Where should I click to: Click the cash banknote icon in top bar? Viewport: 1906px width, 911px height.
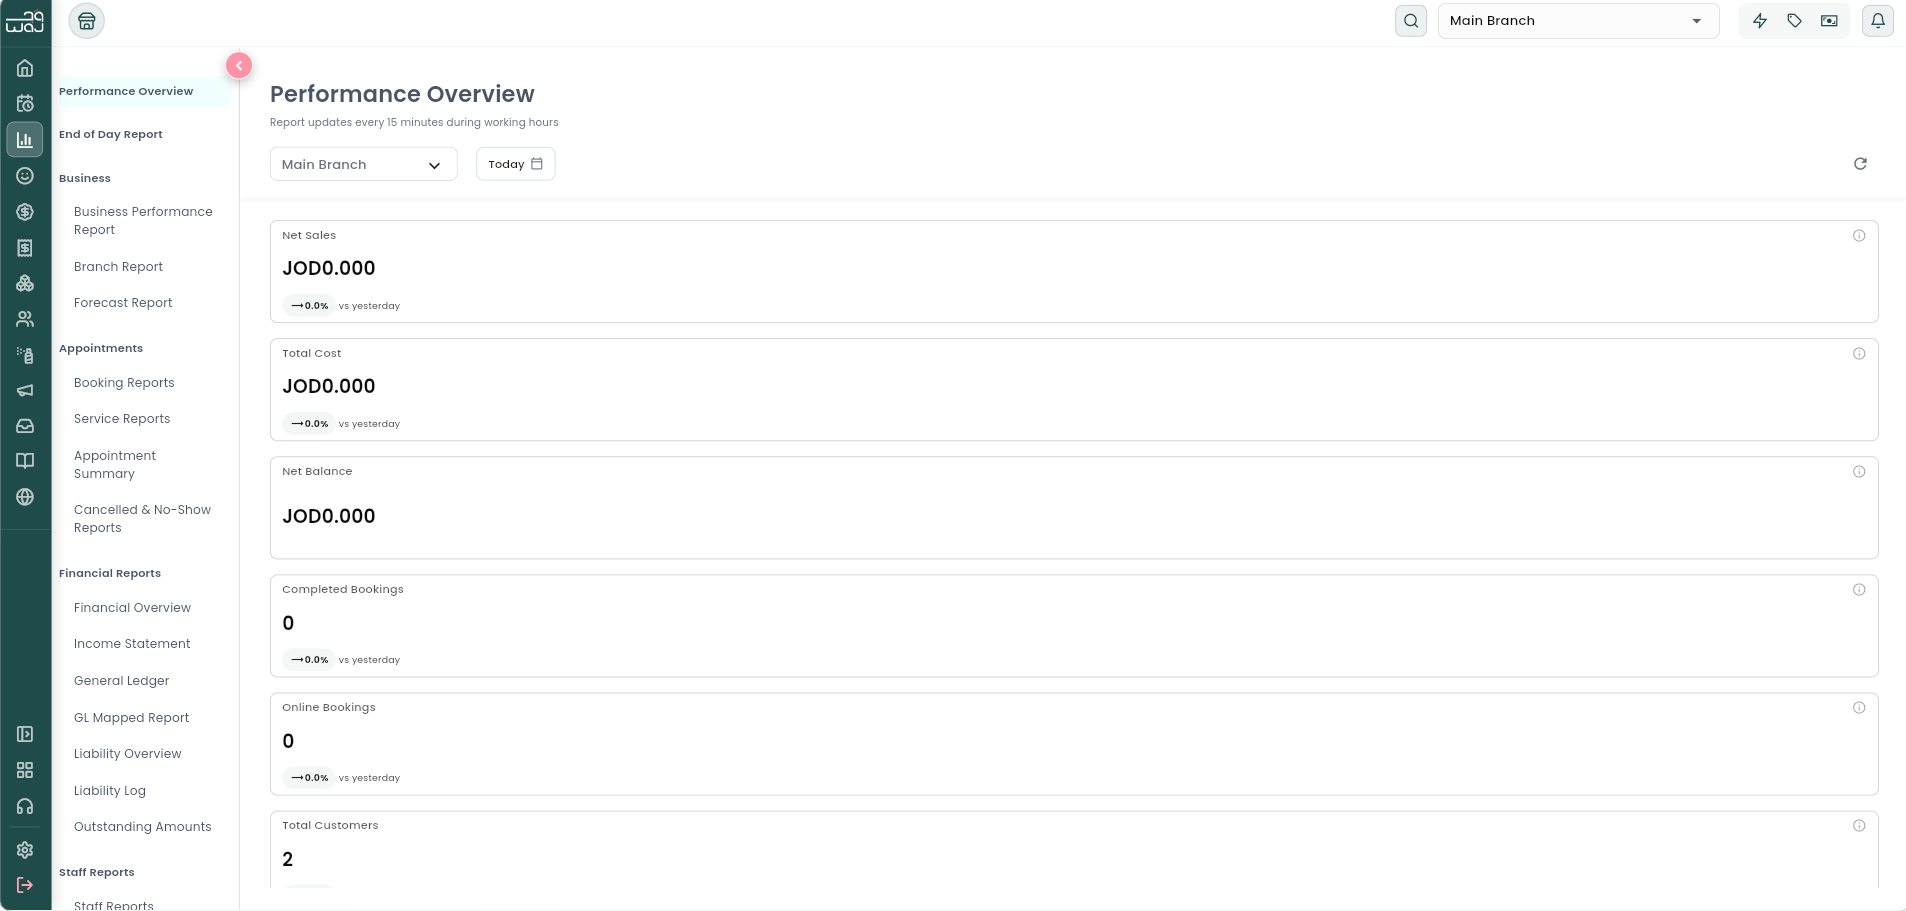tap(1829, 21)
